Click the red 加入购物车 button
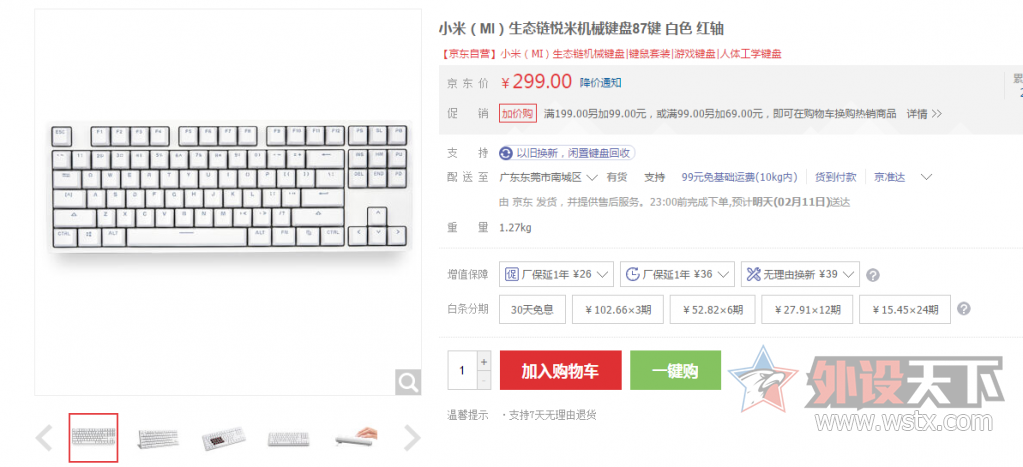Screen dimensions: 1023x467 (560, 370)
